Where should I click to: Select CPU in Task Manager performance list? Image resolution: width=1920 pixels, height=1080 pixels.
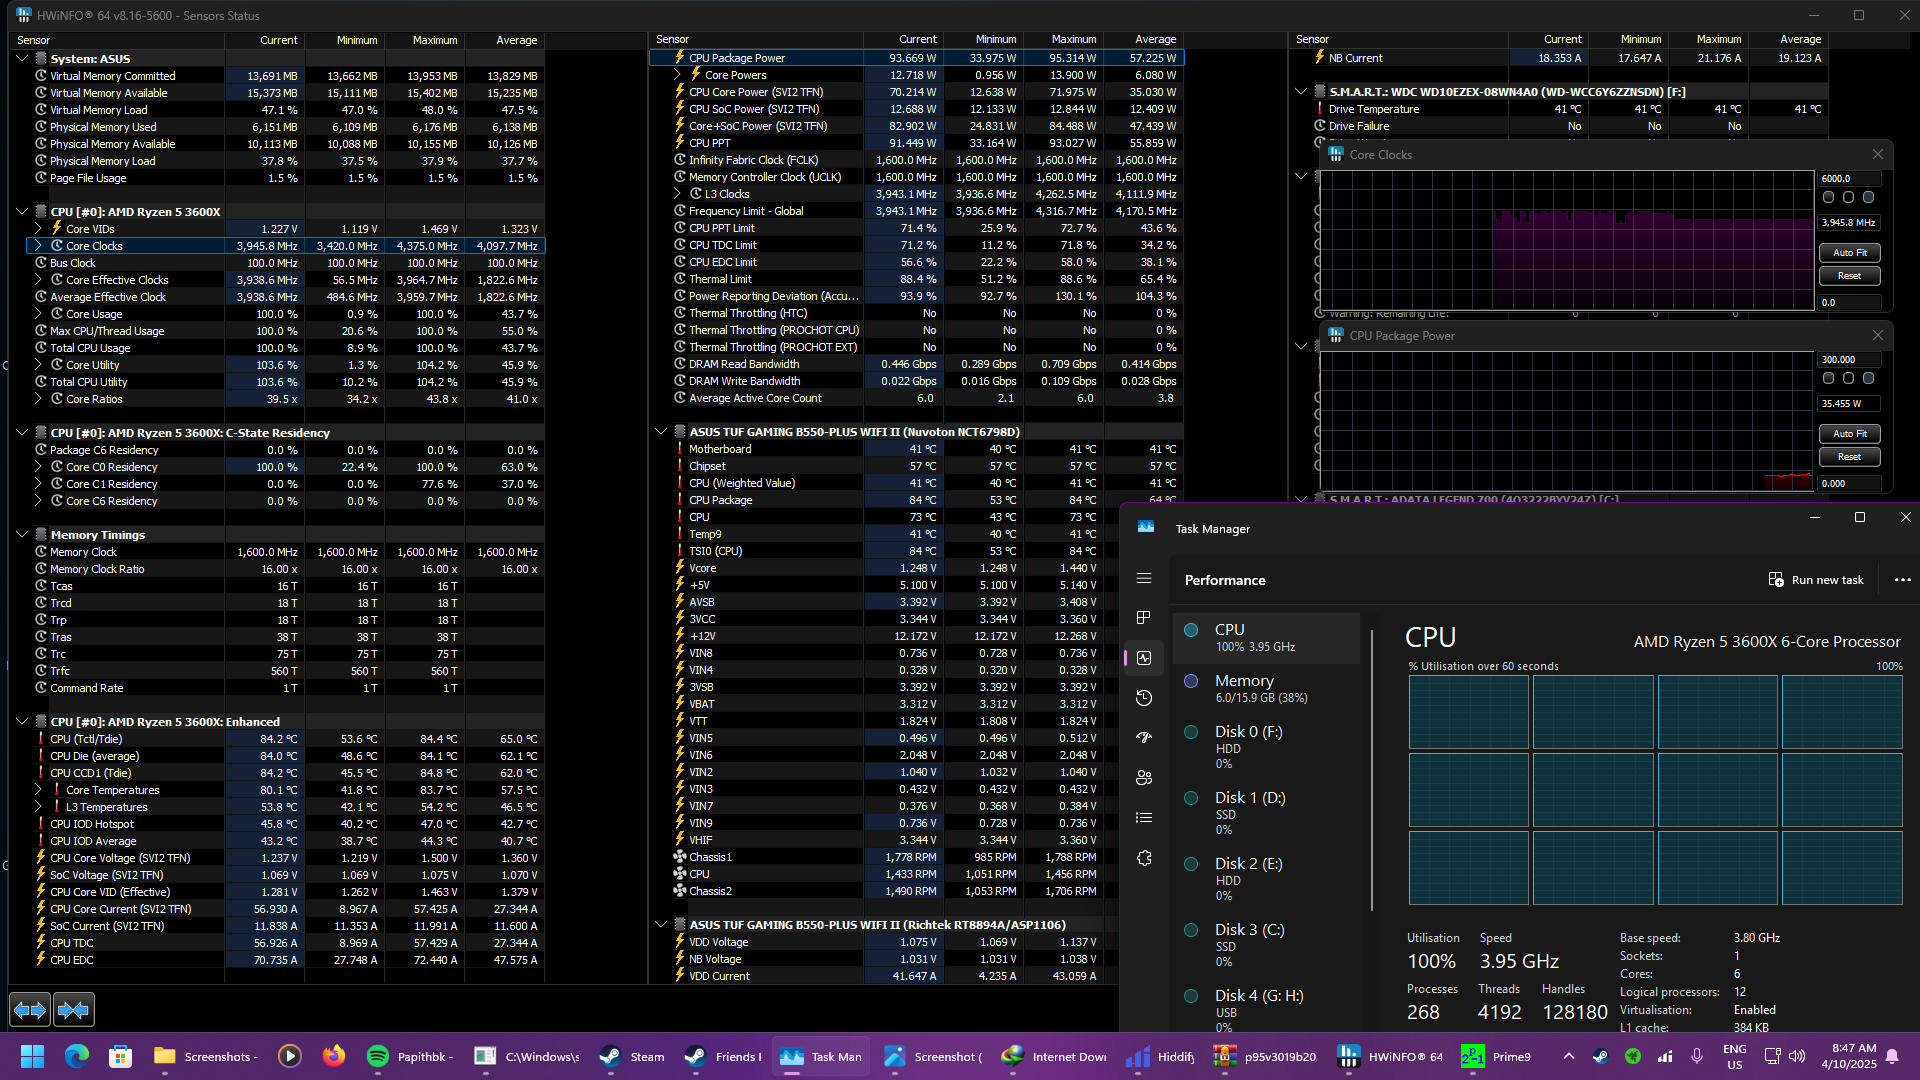click(1266, 637)
